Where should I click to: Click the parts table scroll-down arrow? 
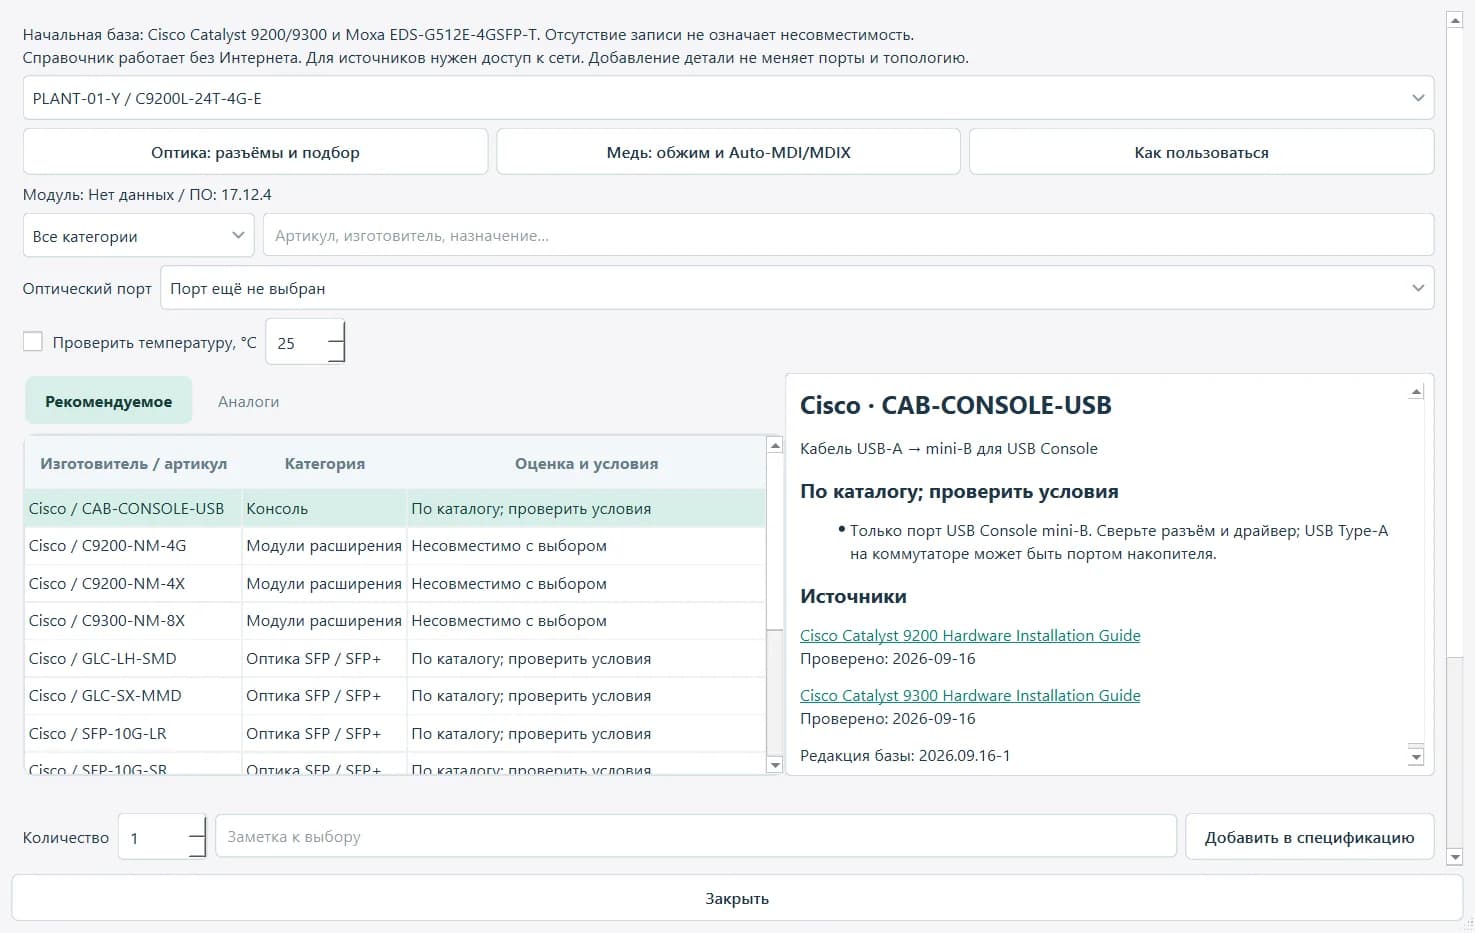coord(774,765)
